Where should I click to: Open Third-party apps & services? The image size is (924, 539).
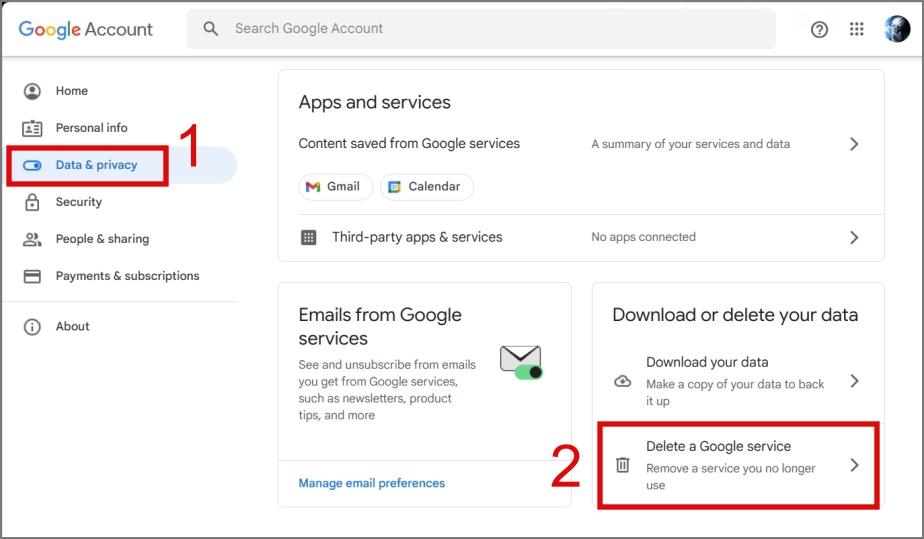(x=581, y=237)
